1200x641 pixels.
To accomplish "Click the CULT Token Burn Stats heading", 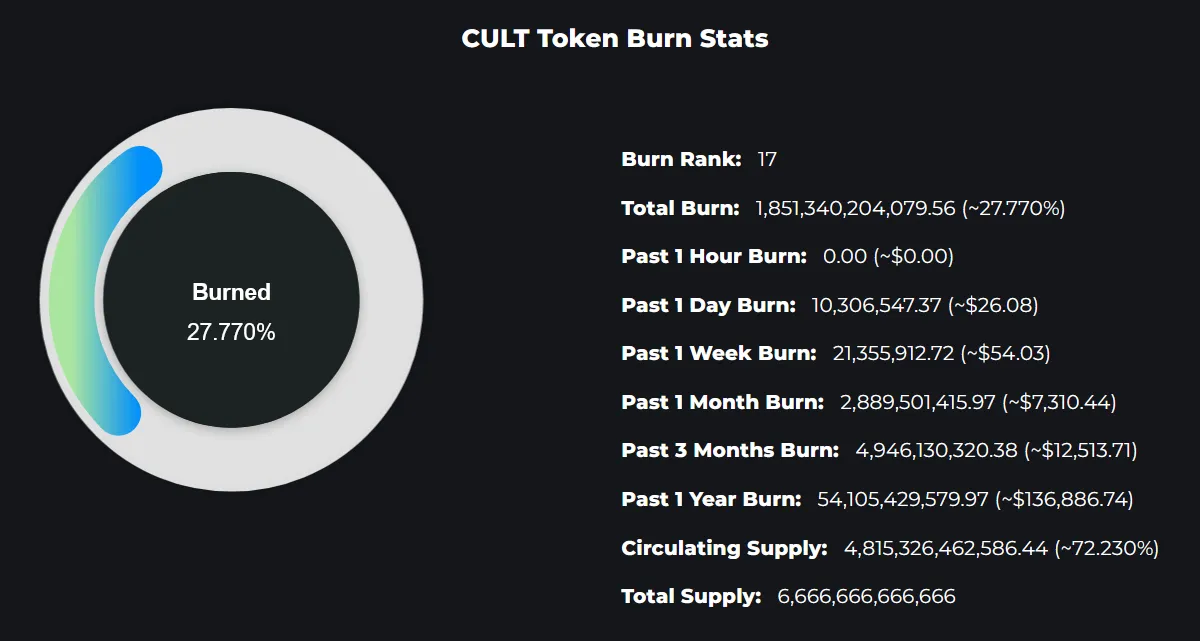I will pos(615,39).
